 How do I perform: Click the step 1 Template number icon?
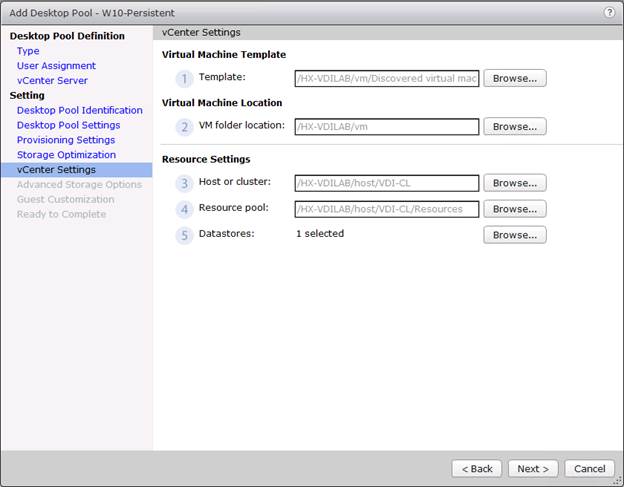pyautogui.click(x=184, y=79)
